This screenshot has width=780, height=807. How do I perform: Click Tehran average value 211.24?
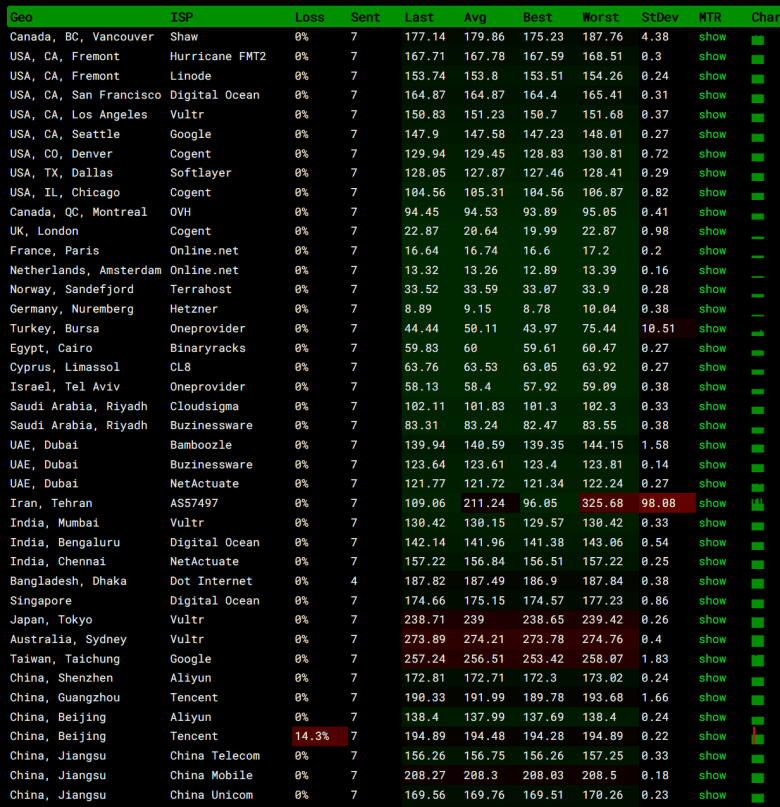click(490, 503)
